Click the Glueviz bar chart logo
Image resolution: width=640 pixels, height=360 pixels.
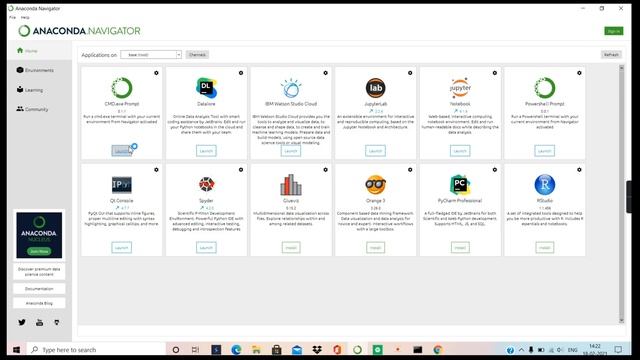pyautogui.click(x=291, y=184)
